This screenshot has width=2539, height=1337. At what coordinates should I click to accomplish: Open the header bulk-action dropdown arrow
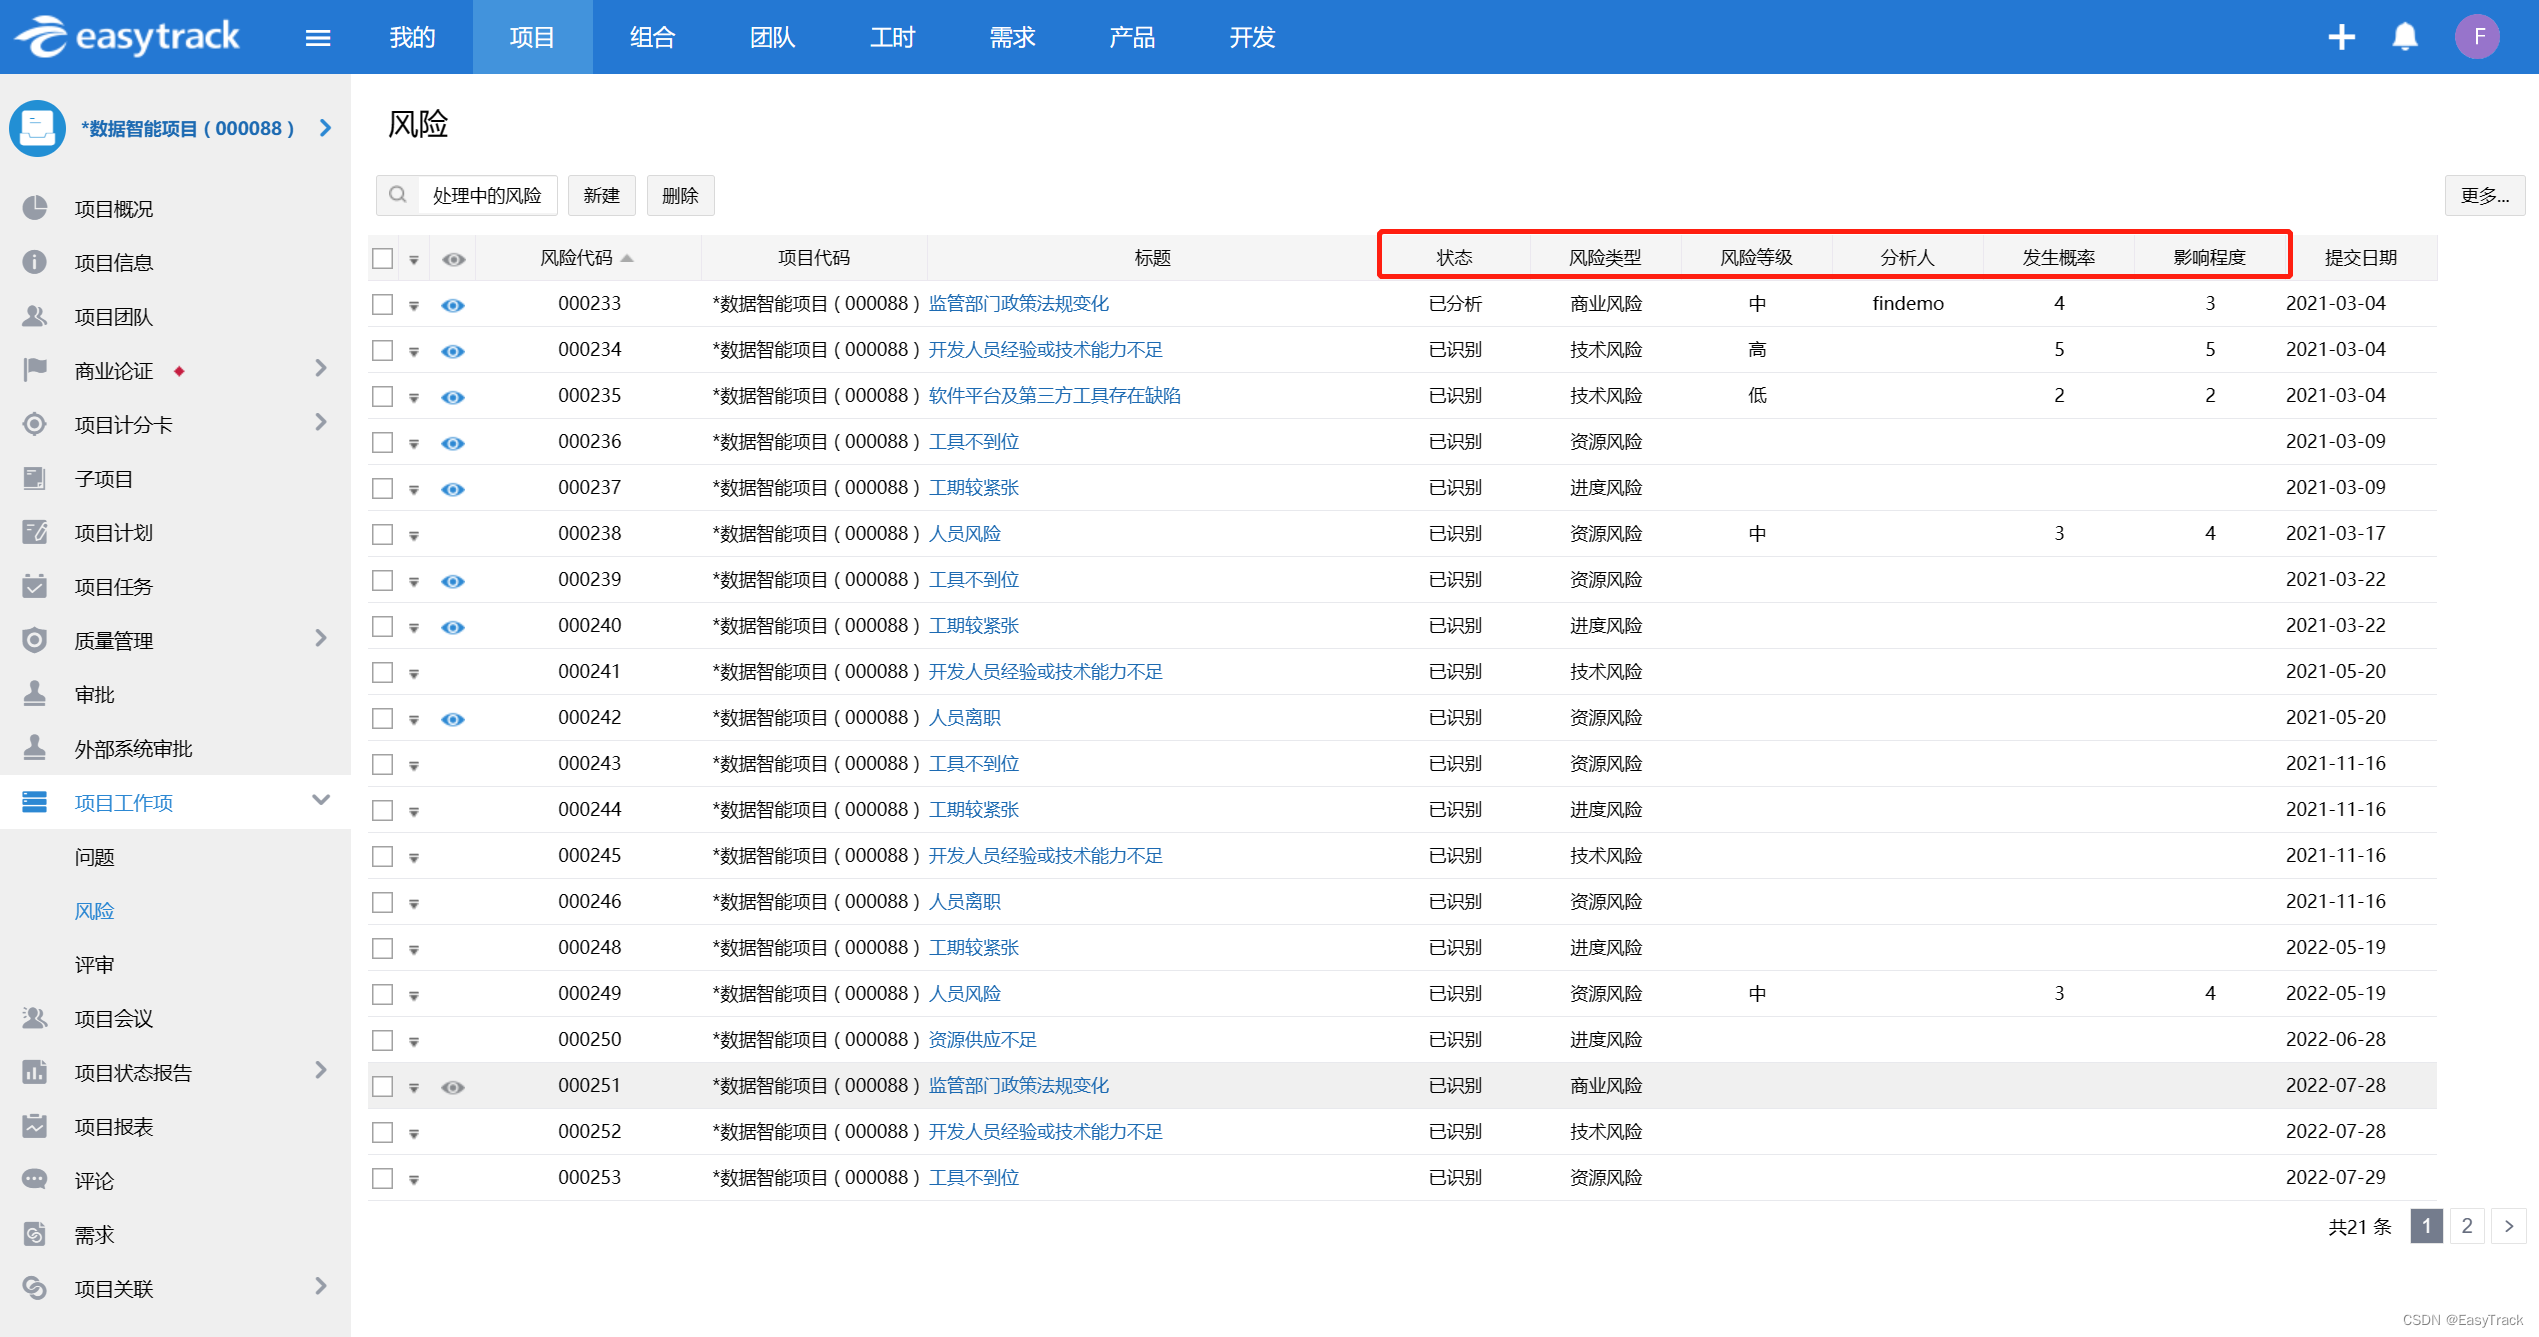413,260
